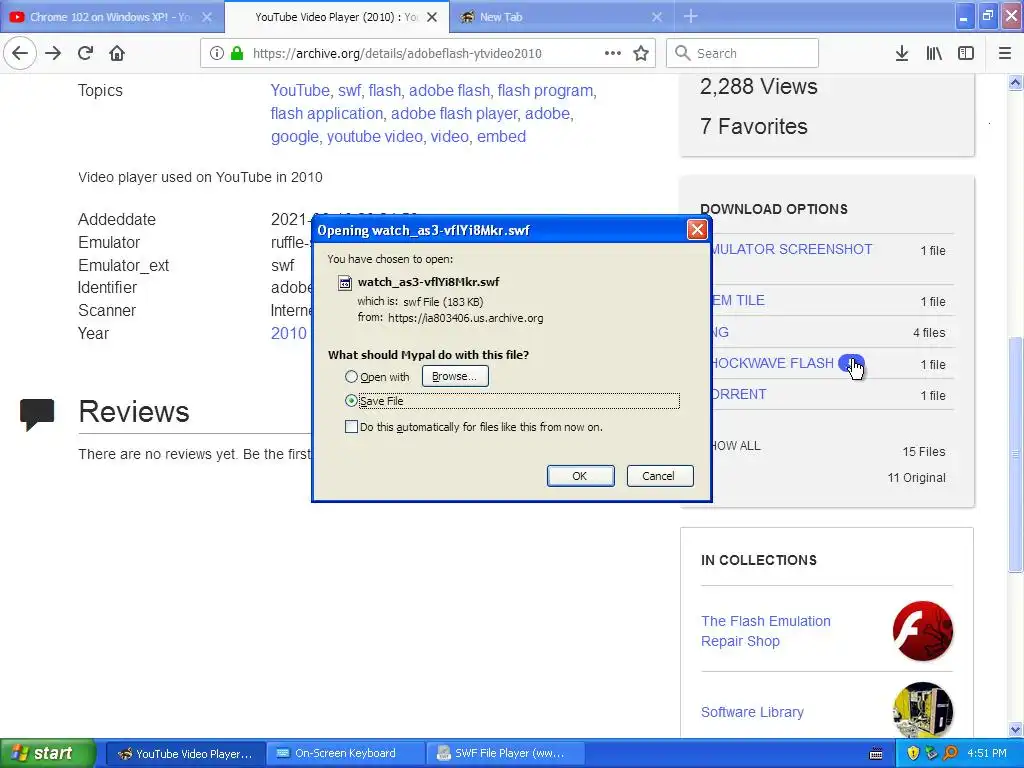
Task: Switch to On-Screen Keyboard in taskbar
Action: [345, 753]
